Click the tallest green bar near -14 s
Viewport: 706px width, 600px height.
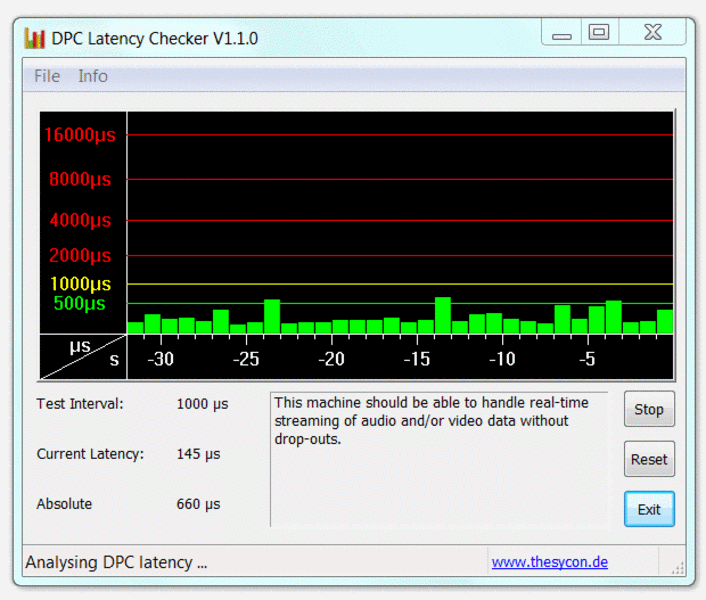pos(442,315)
